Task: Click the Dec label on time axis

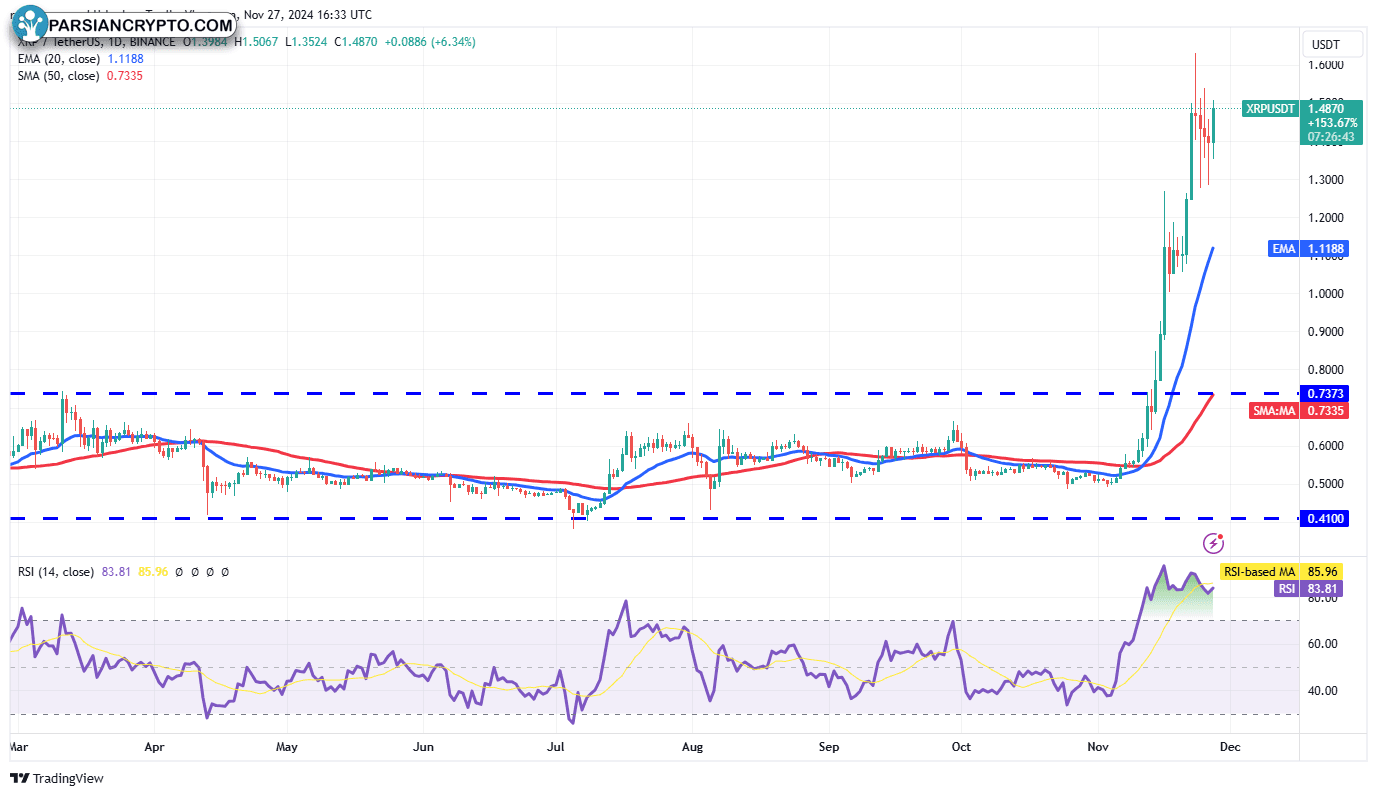Action: coord(1231,747)
